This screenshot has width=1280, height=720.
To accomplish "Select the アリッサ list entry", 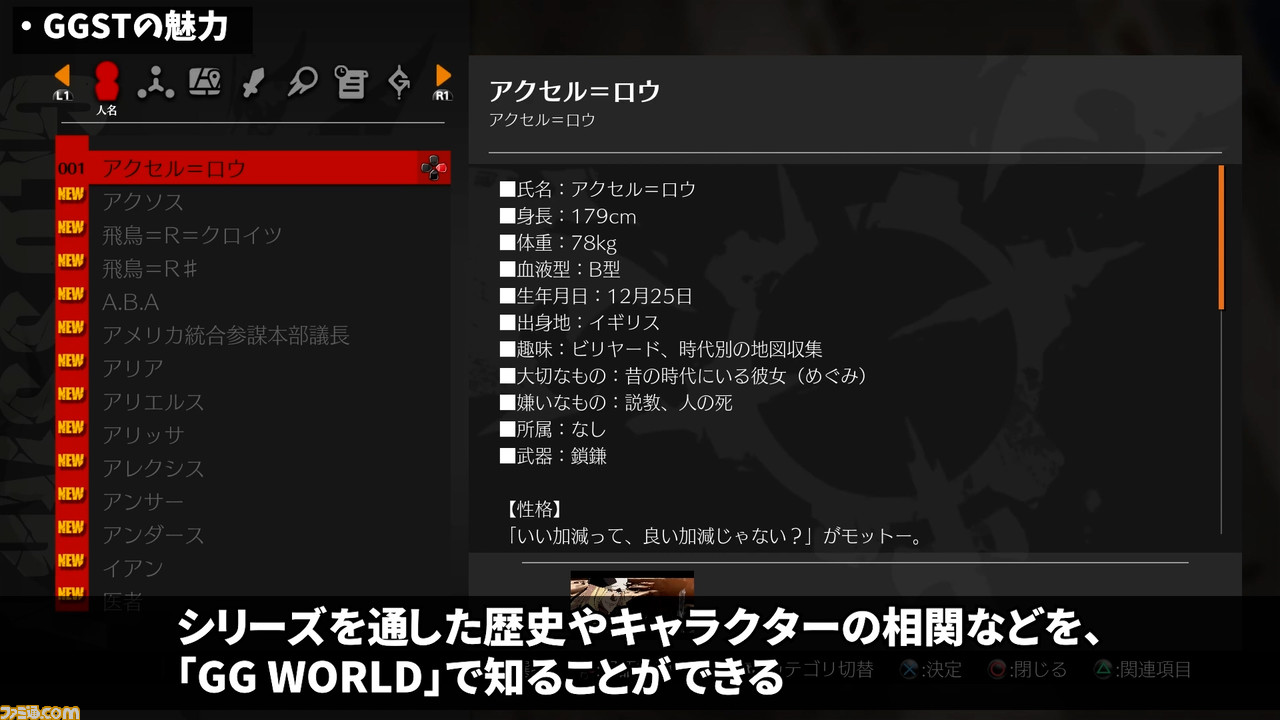I will 143,435.
